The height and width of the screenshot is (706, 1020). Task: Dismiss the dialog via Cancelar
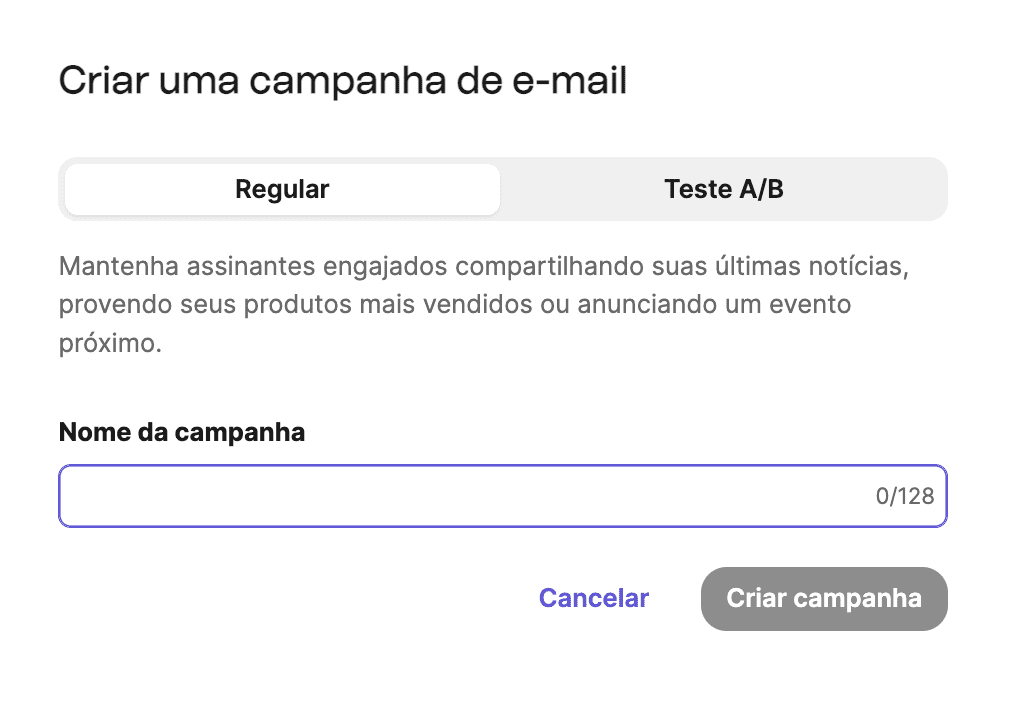coord(593,598)
